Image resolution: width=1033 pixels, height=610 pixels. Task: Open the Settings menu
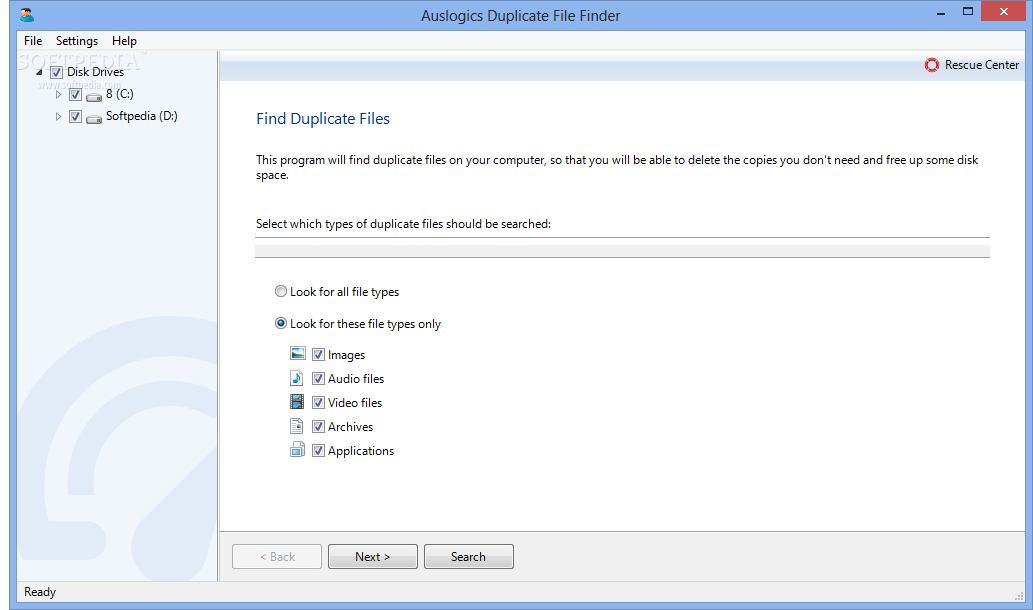[76, 41]
